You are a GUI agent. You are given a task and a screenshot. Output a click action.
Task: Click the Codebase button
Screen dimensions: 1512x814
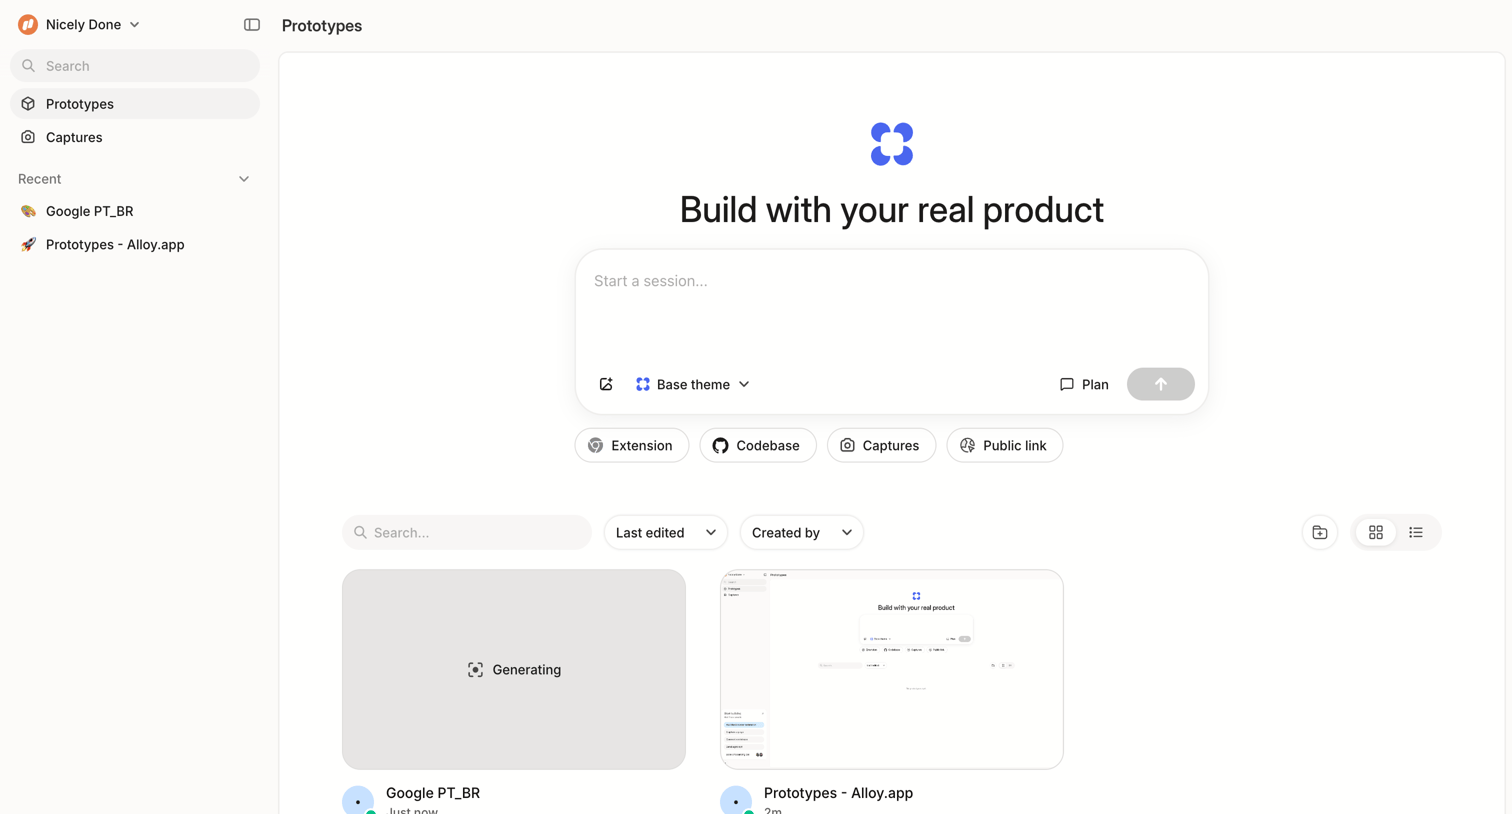(x=758, y=445)
